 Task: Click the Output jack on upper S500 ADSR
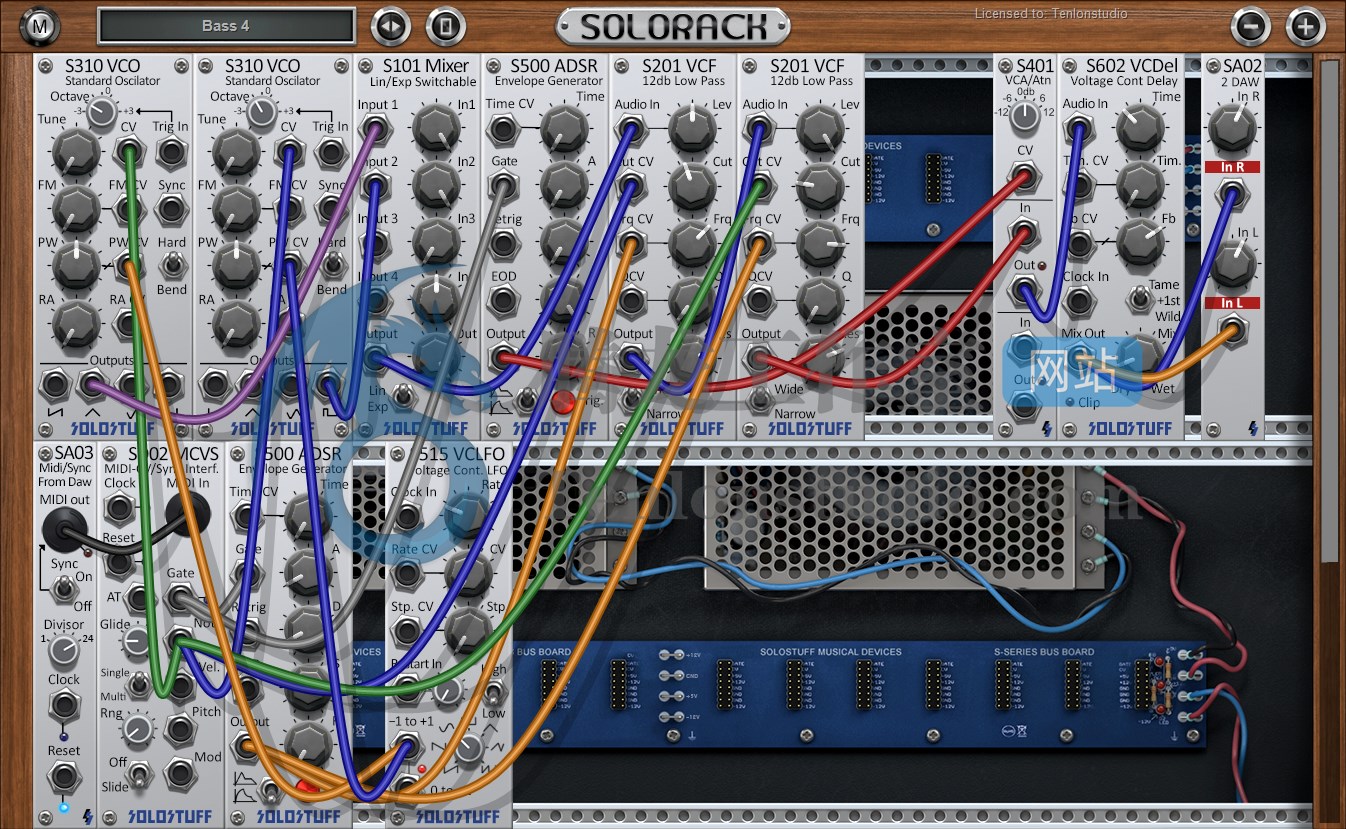click(x=503, y=358)
